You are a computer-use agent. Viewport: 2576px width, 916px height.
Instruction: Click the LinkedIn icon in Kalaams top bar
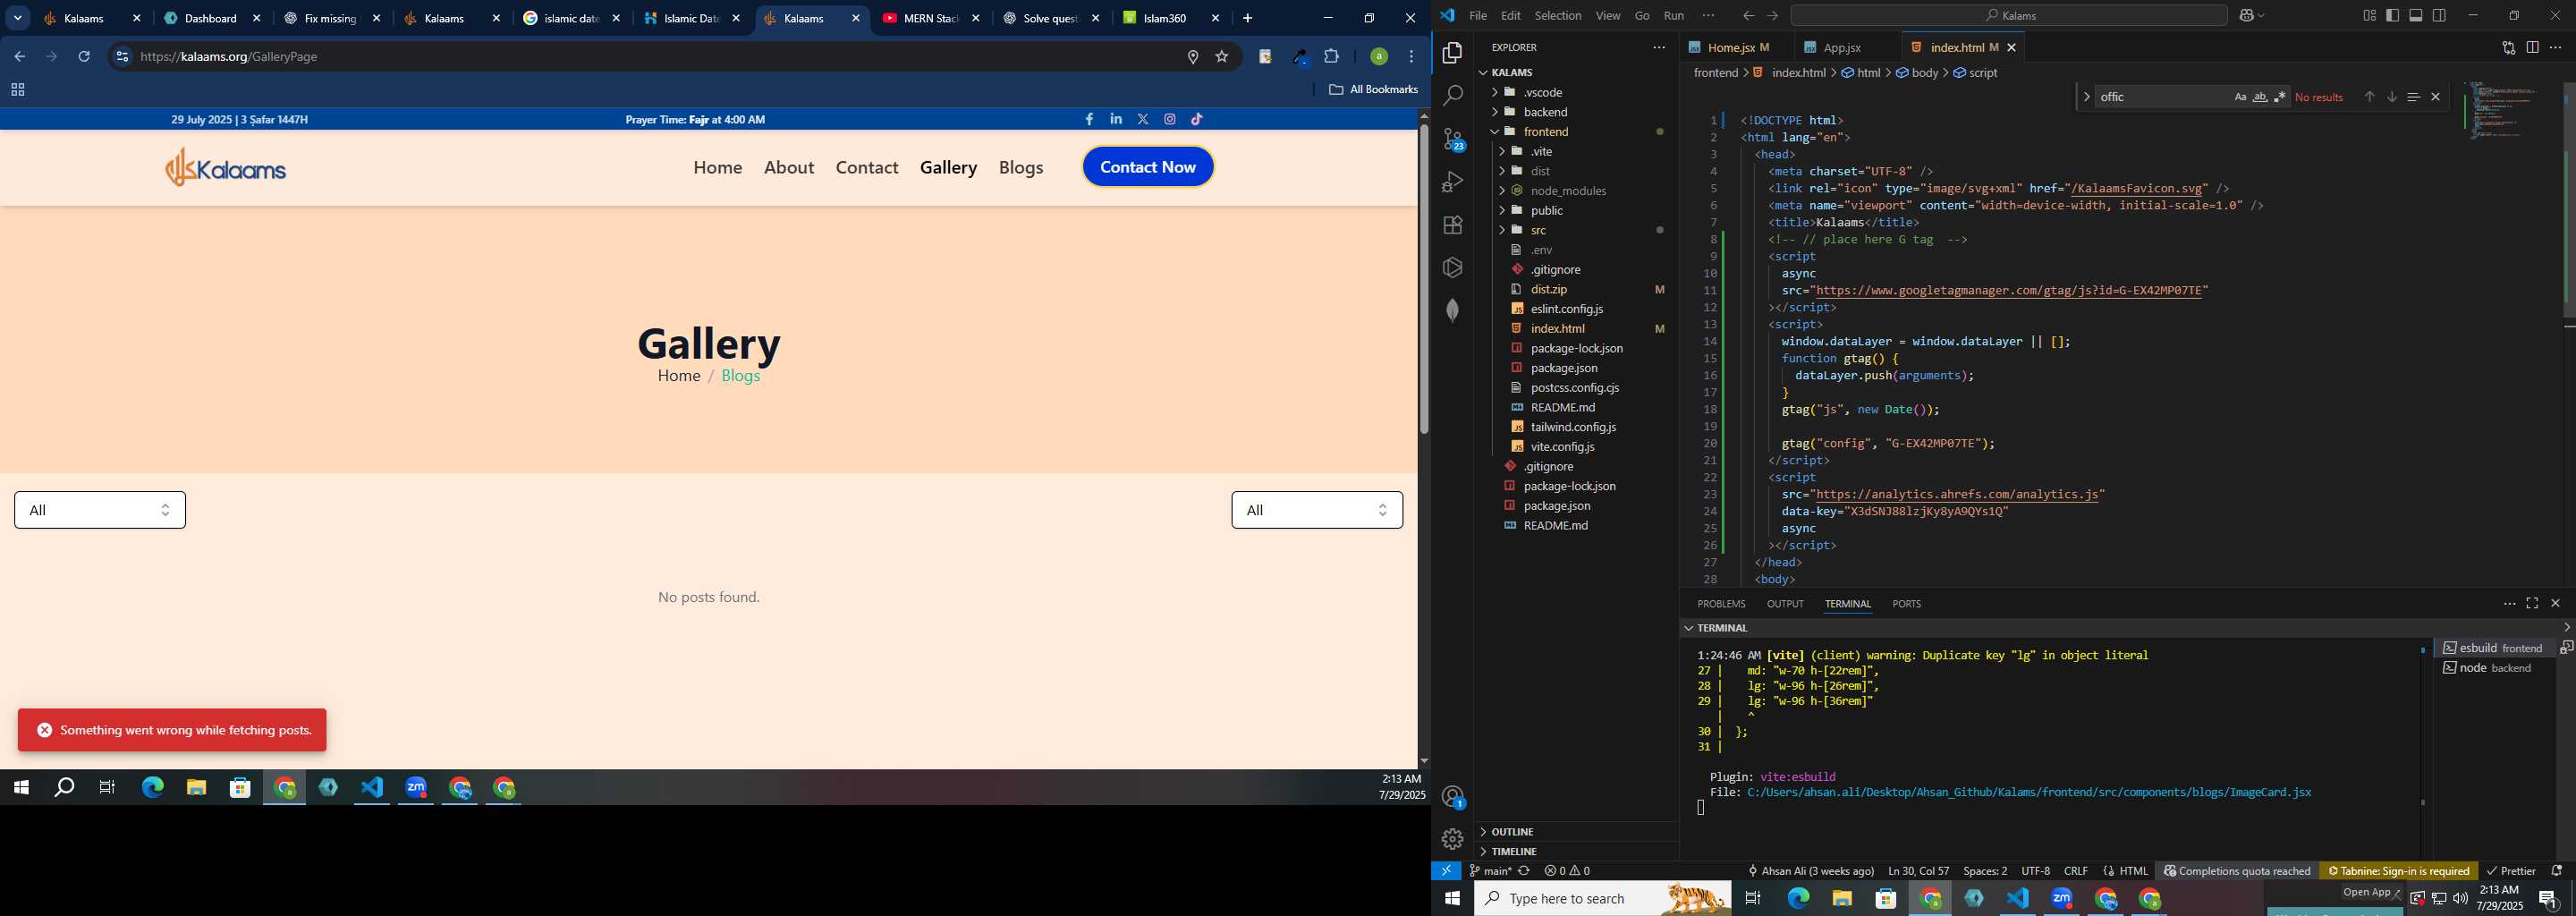pos(1116,119)
